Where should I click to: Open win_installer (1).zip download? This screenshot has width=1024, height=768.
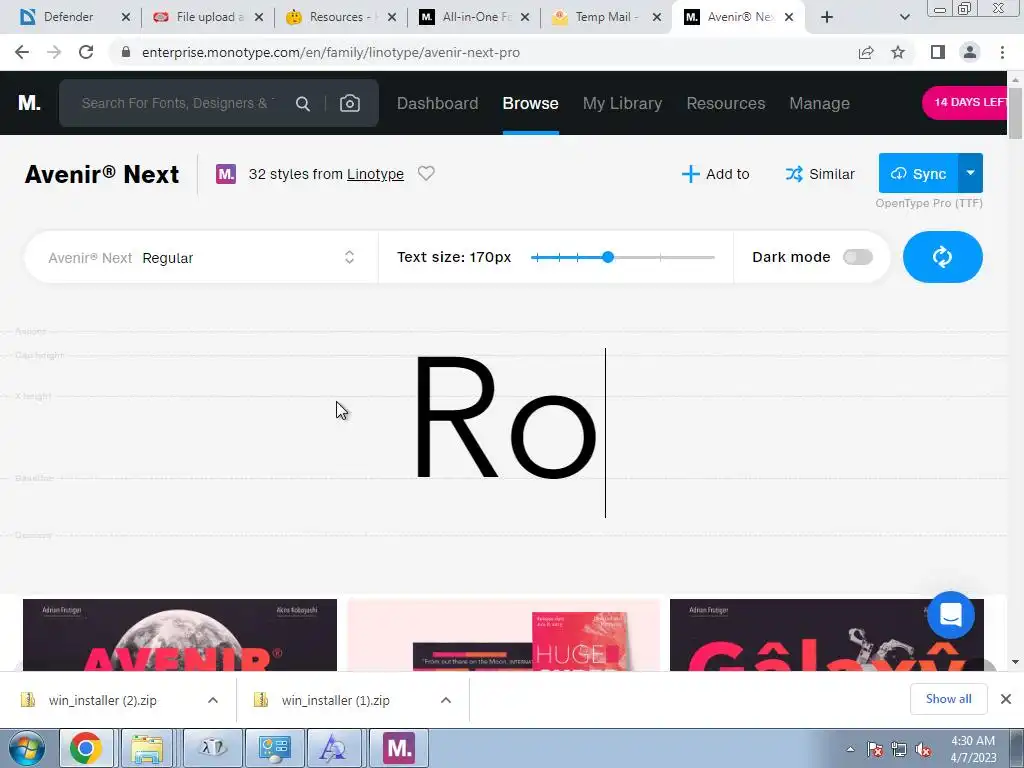click(336, 700)
